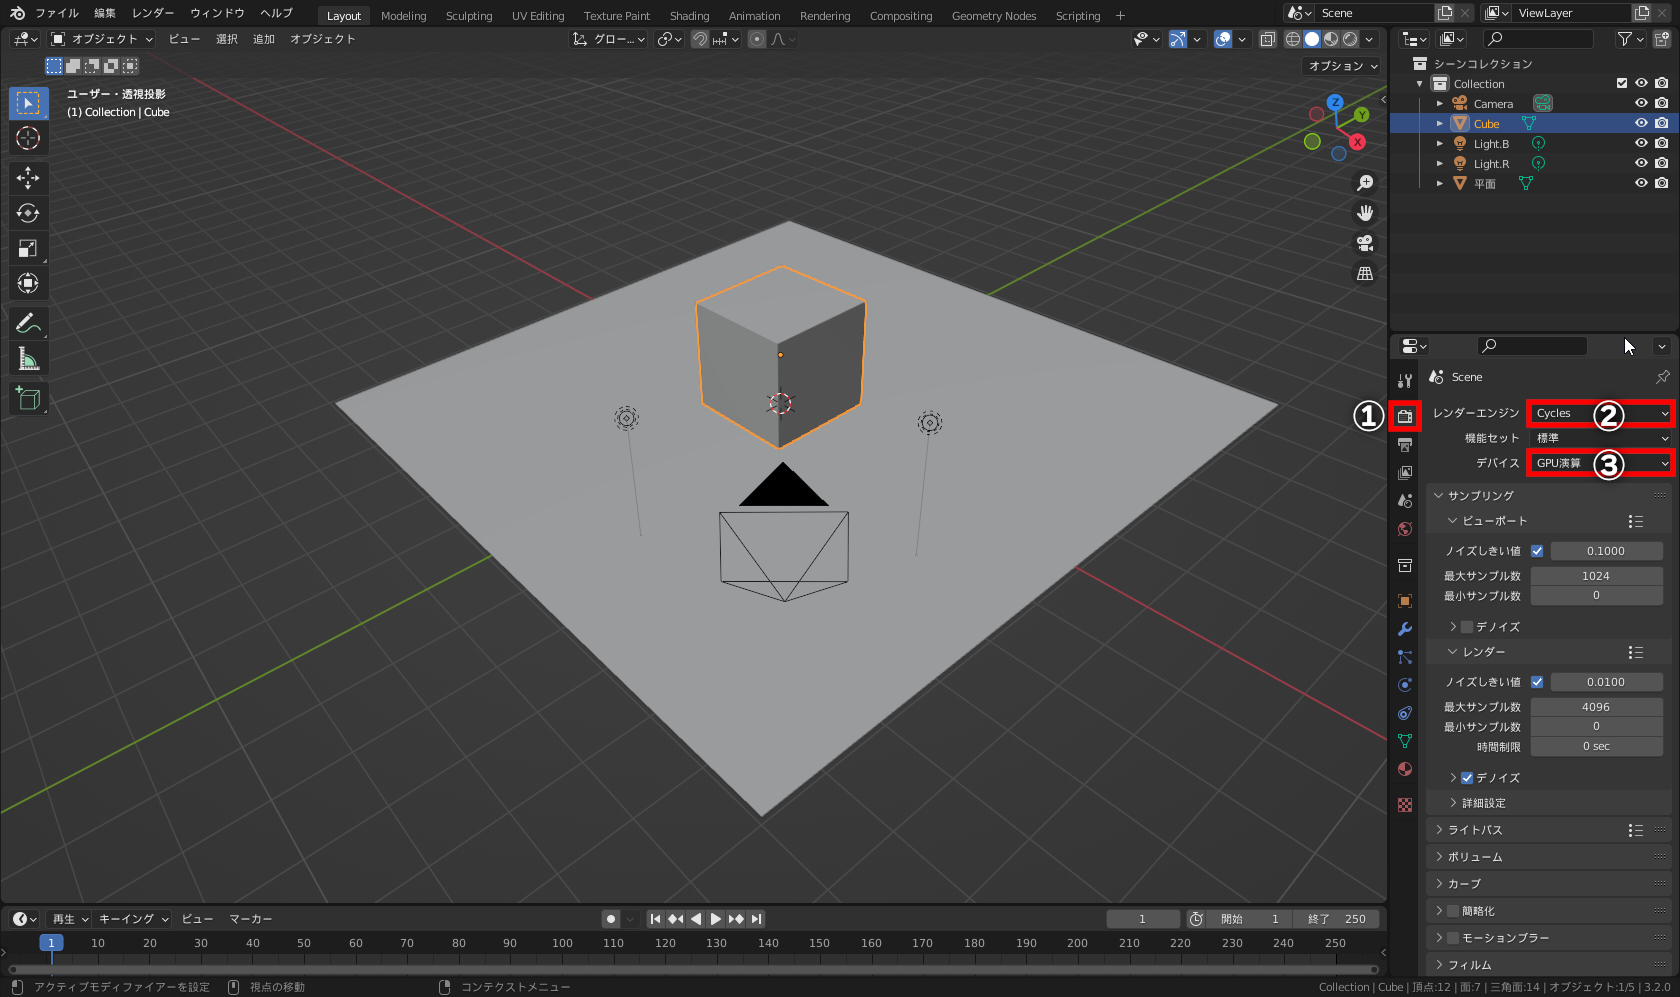Viewport: 1680px width, 997px height.
Task: Open the Physics properties tab
Action: pos(1405,684)
